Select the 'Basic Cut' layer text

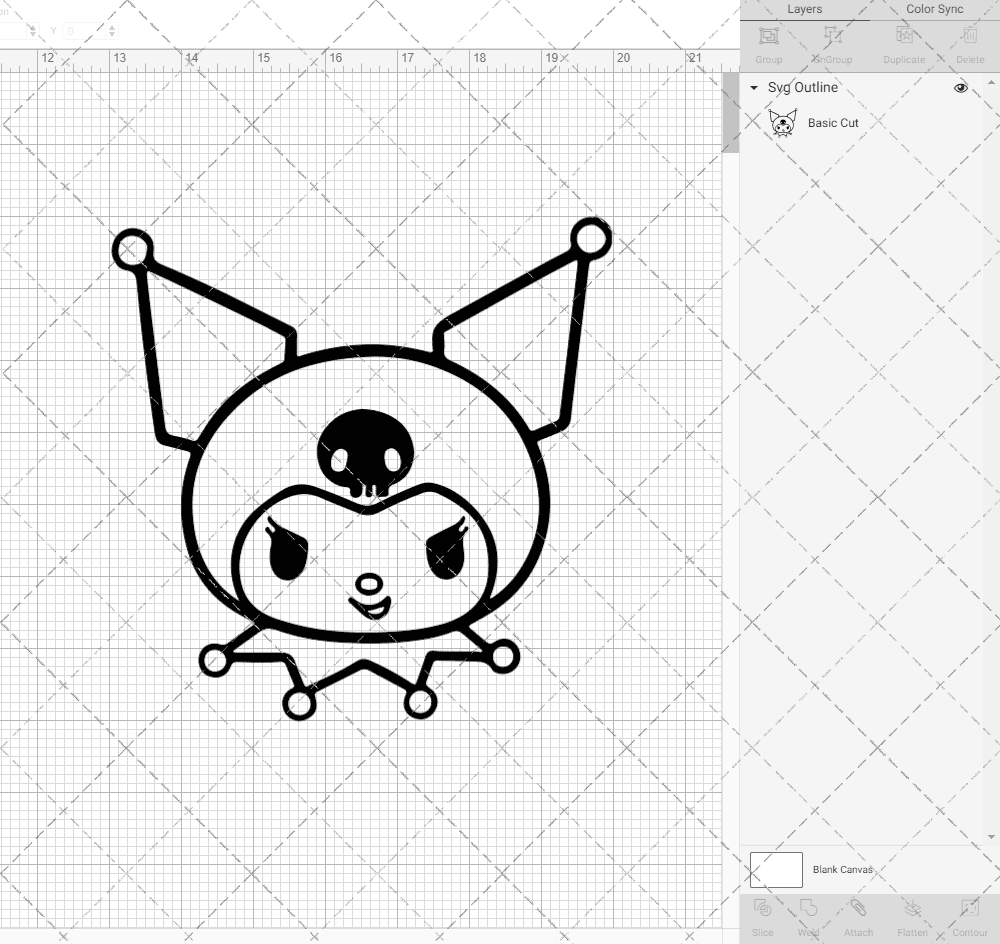point(833,123)
